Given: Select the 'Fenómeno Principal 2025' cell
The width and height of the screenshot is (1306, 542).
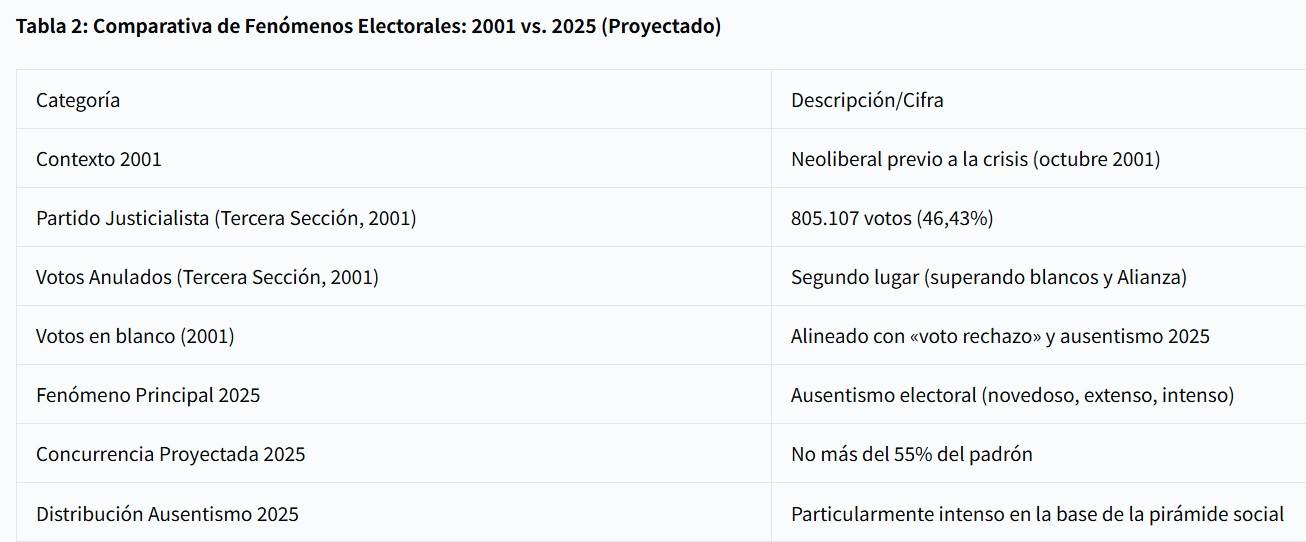Looking at the screenshot, I should (x=394, y=395).
